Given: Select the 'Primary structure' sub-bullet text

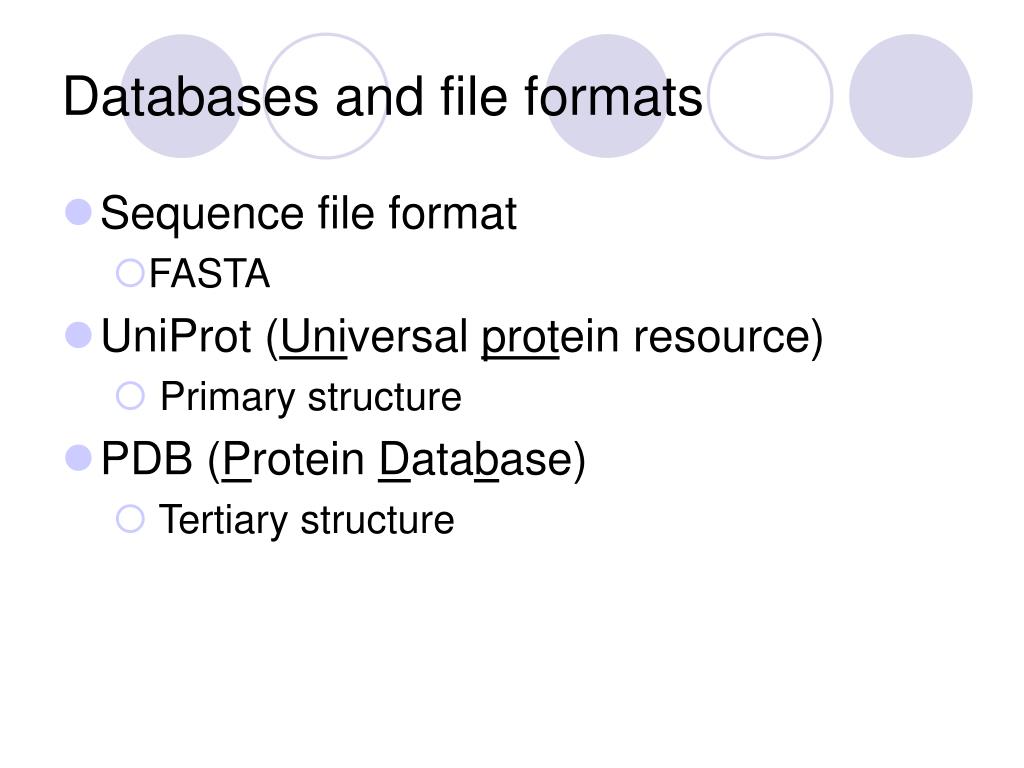Looking at the screenshot, I should pyautogui.click(x=311, y=398).
